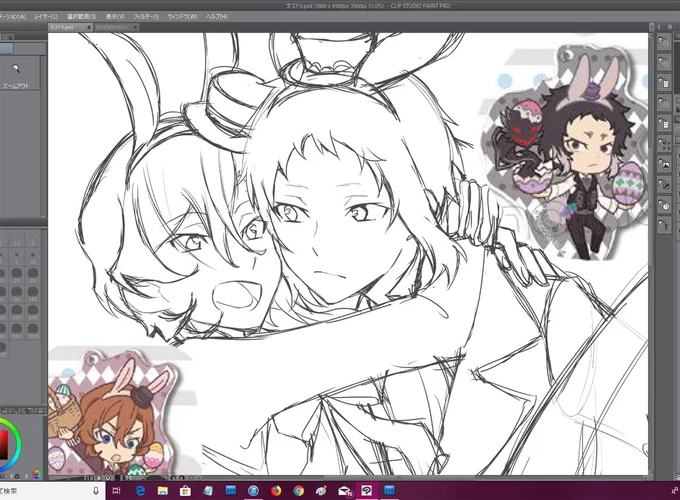Open the topmost material folder icon
The width and height of the screenshot is (680, 500).
[664, 42]
